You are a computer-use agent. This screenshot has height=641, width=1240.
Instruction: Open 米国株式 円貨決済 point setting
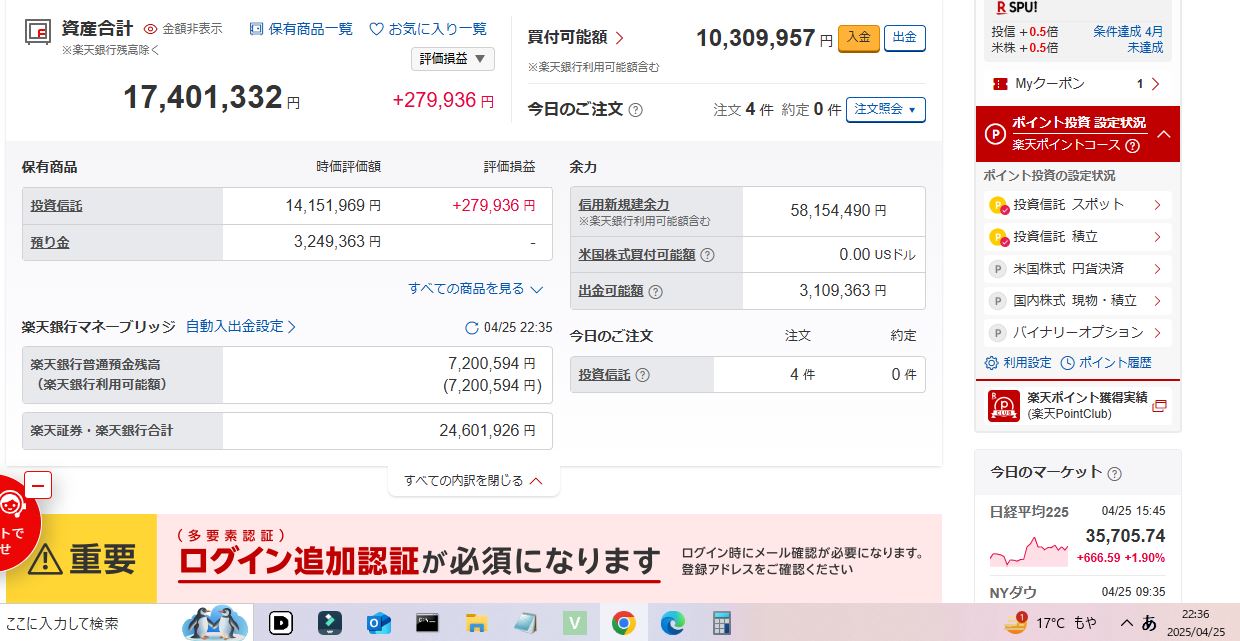pyautogui.click(x=1077, y=269)
